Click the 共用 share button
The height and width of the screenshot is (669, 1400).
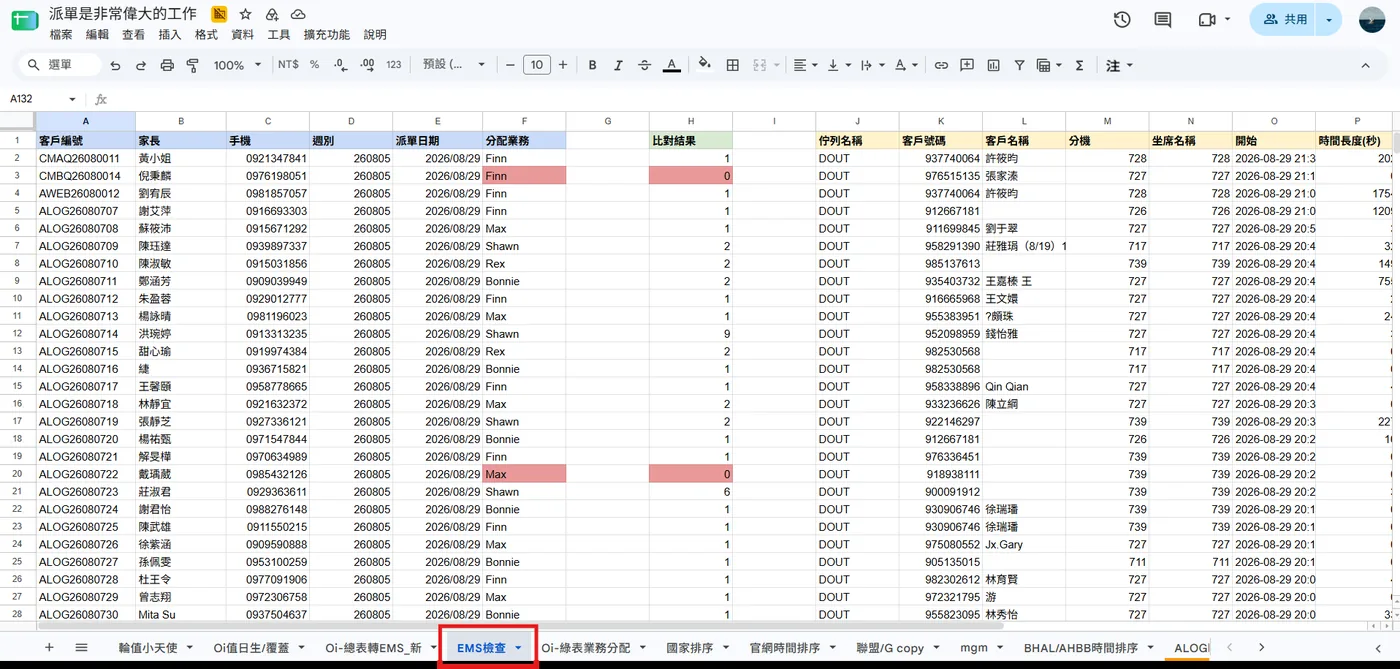[1285, 19]
